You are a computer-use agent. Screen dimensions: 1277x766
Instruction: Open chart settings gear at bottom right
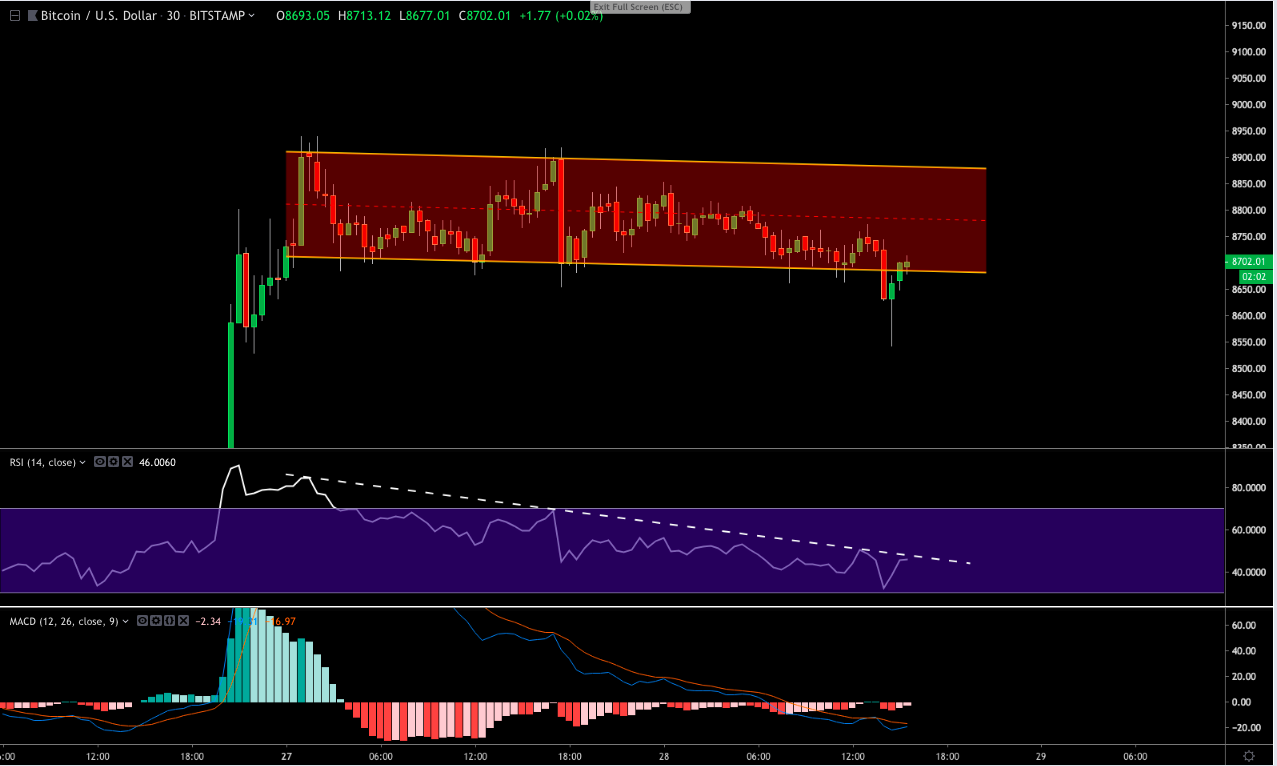pyautogui.click(x=1249, y=756)
